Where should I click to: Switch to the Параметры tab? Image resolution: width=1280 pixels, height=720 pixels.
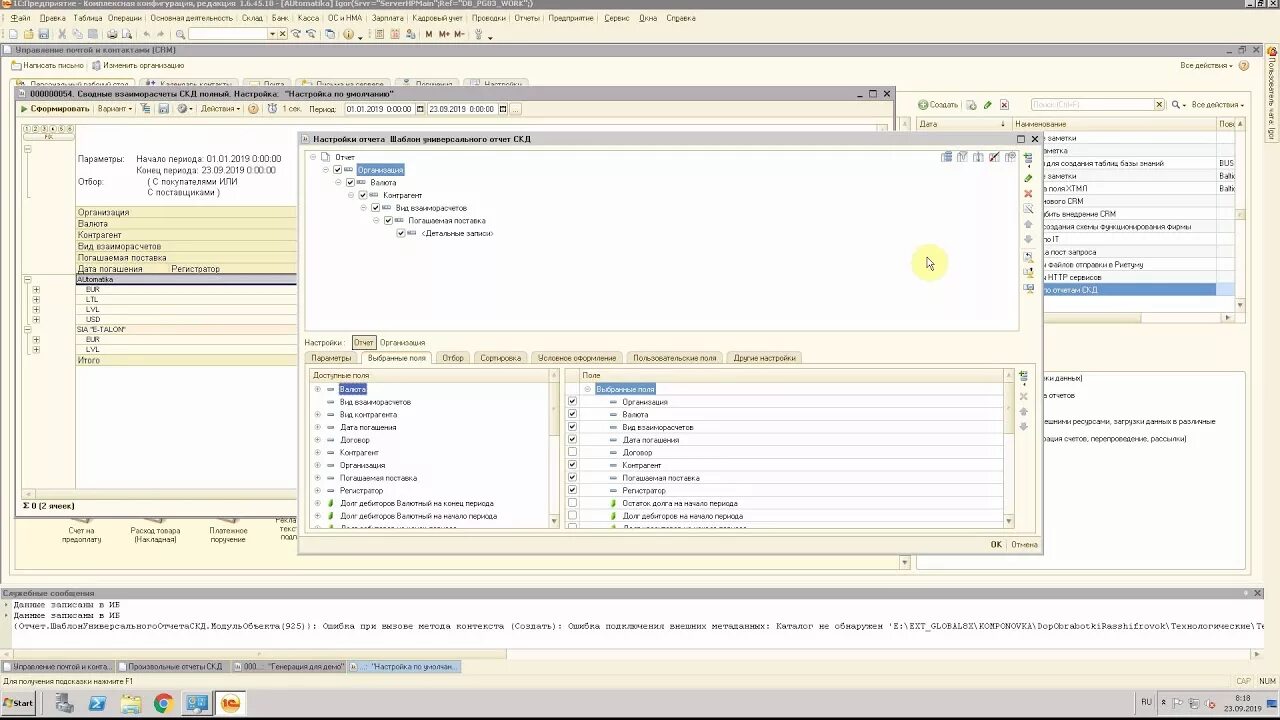click(x=331, y=358)
